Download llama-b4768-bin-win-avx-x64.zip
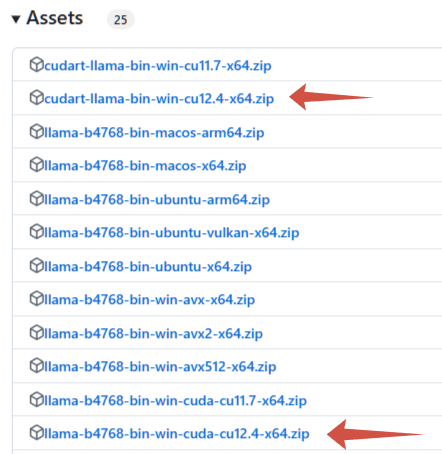Image resolution: width=442 pixels, height=454 pixels. click(x=150, y=300)
